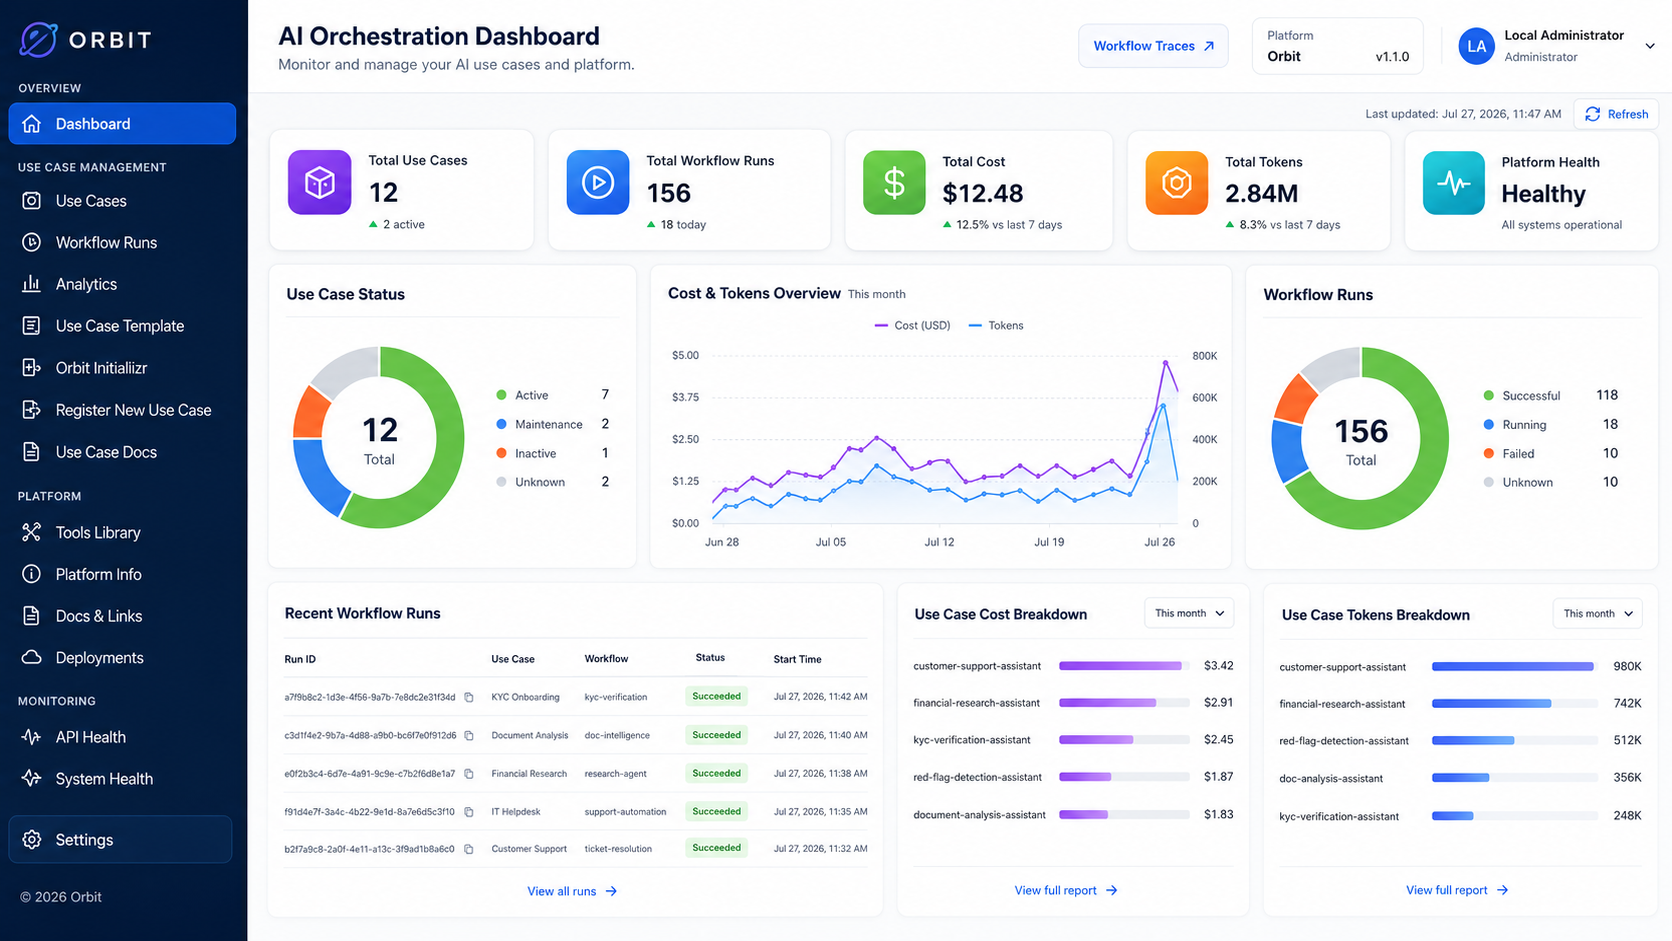Viewport: 1672px width, 941px height.
Task: Click the Analytics bar chart icon
Action: coord(32,284)
